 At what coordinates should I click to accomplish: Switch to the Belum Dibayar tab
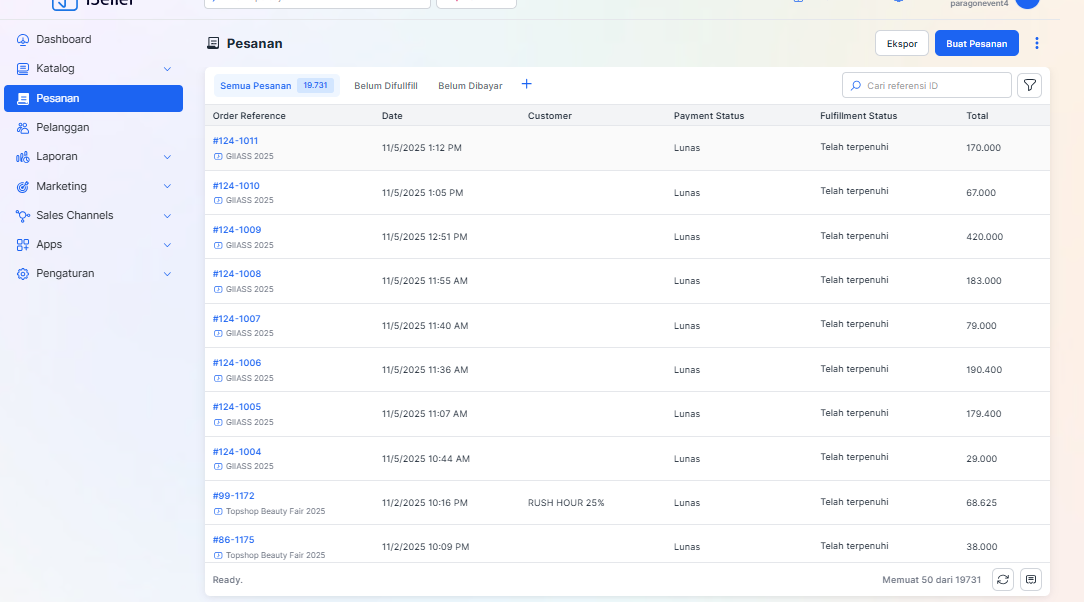[x=470, y=86]
